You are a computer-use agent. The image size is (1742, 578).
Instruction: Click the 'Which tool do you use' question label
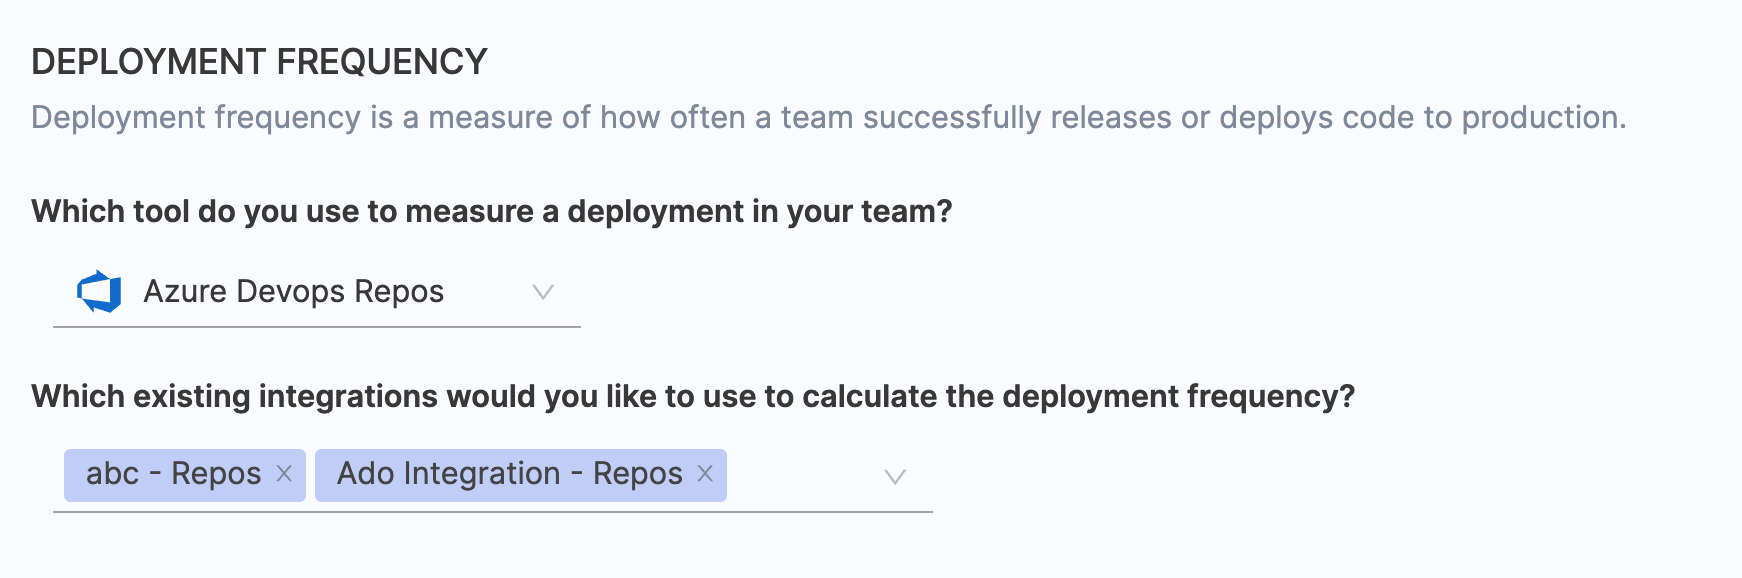pos(491,212)
